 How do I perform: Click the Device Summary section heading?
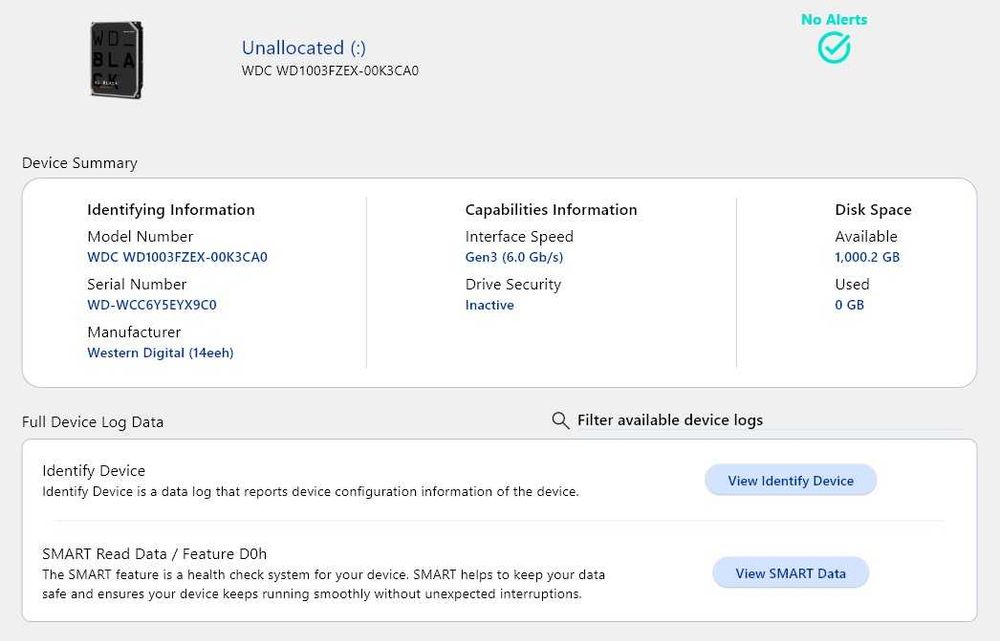tap(80, 163)
